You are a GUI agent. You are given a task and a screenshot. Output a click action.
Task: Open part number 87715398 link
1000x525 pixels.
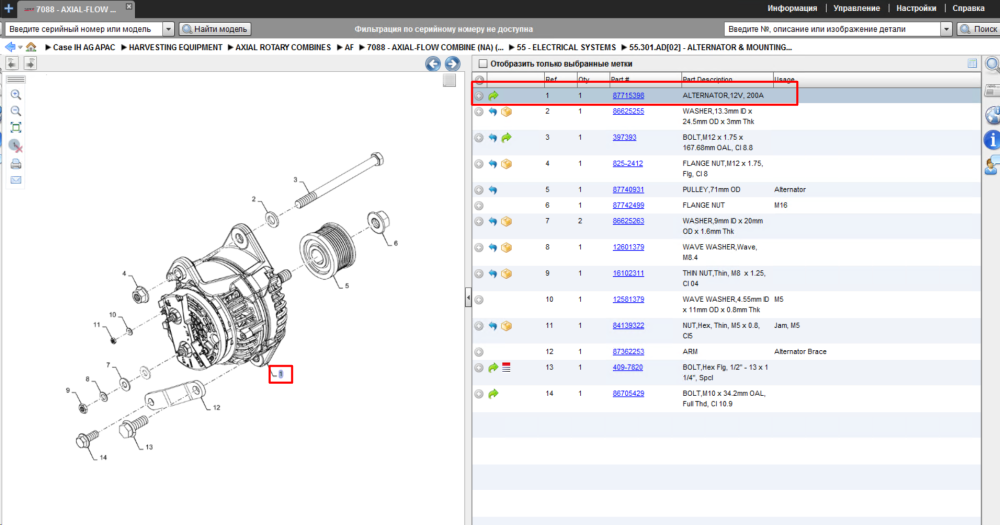pos(628,96)
